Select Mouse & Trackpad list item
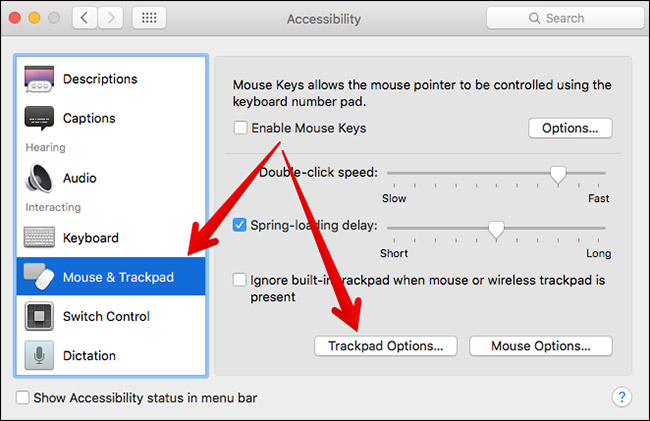Viewport: 650px width, 421px height. (x=111, y=276)
